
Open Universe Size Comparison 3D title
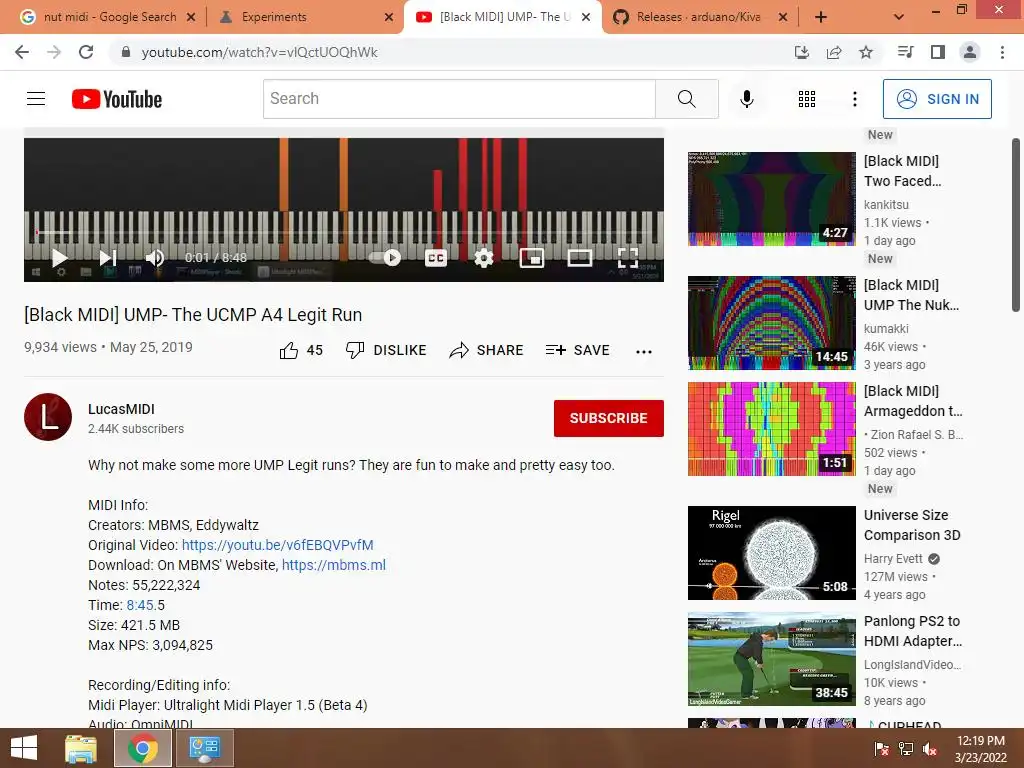click(x=912, y=525)
